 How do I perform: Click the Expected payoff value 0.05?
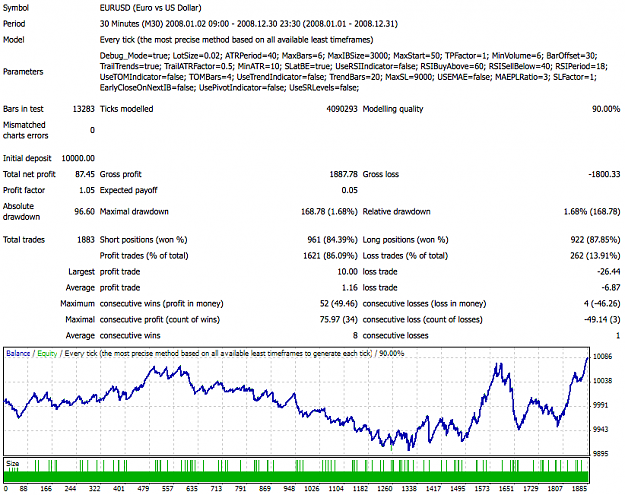coord(350,191)
